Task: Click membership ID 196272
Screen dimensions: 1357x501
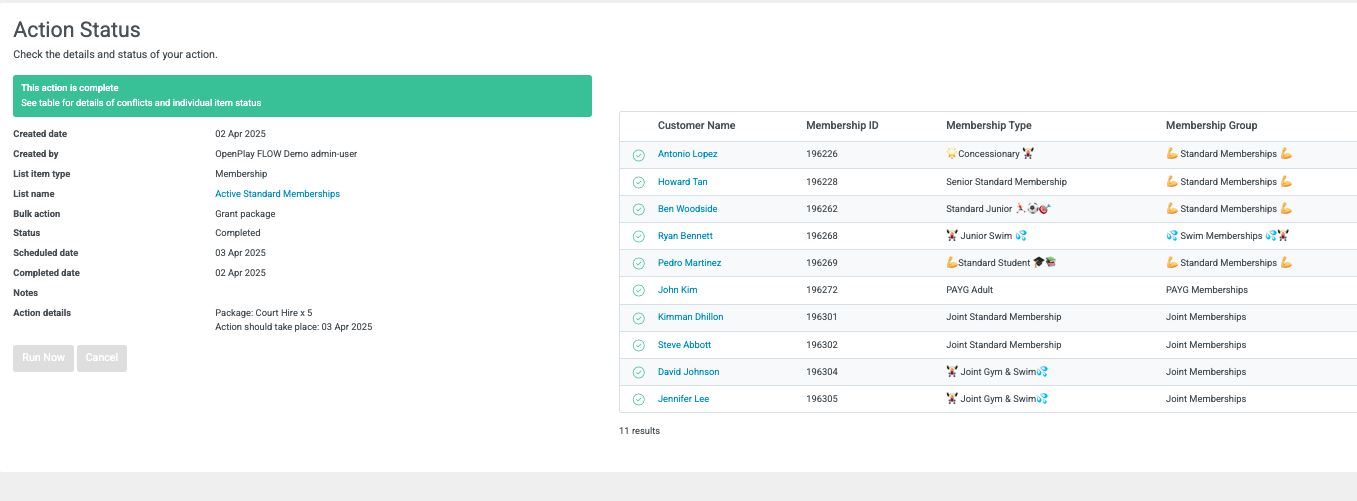Action: 822,290
